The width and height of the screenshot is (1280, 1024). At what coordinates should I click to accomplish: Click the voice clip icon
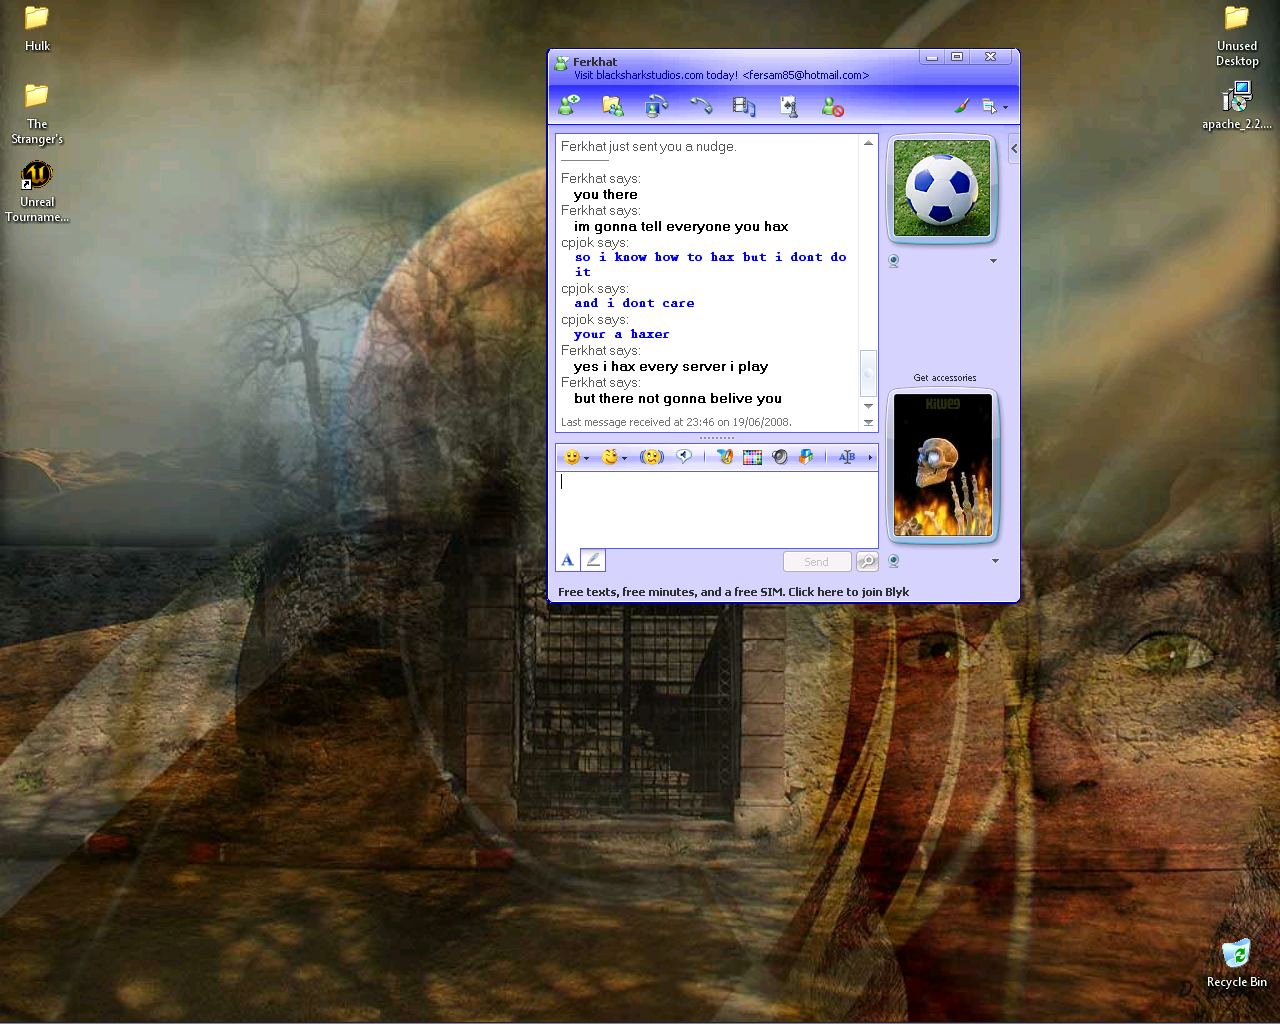[x=684, y=457]
